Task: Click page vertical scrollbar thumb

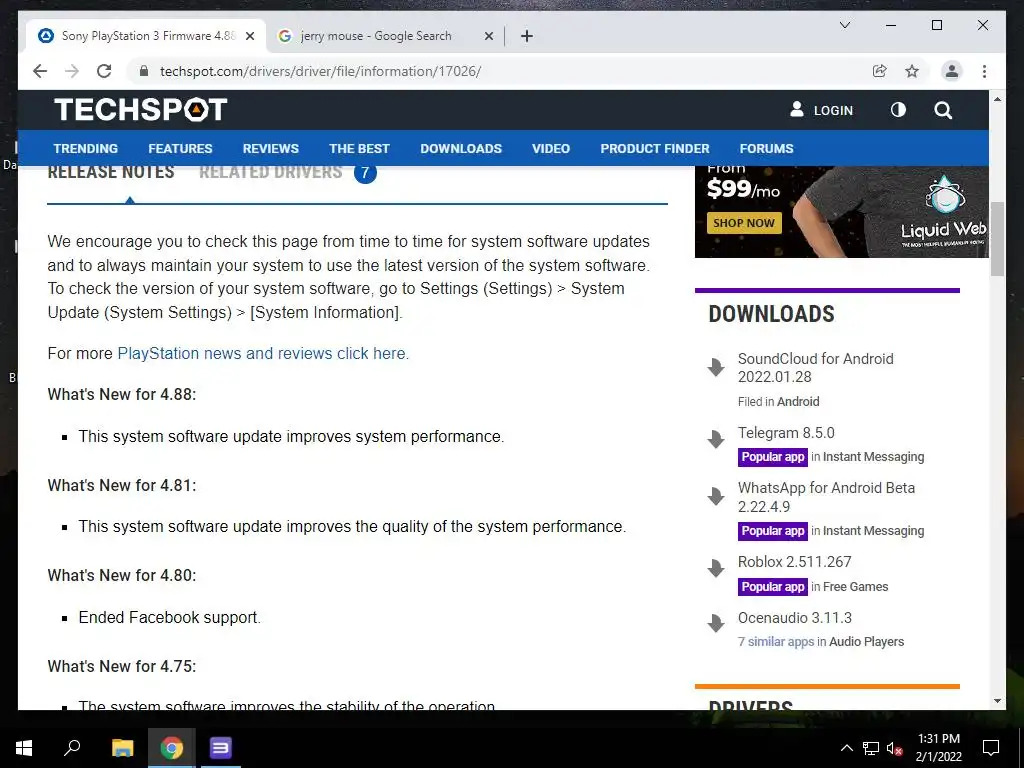Action: (997, 239)
